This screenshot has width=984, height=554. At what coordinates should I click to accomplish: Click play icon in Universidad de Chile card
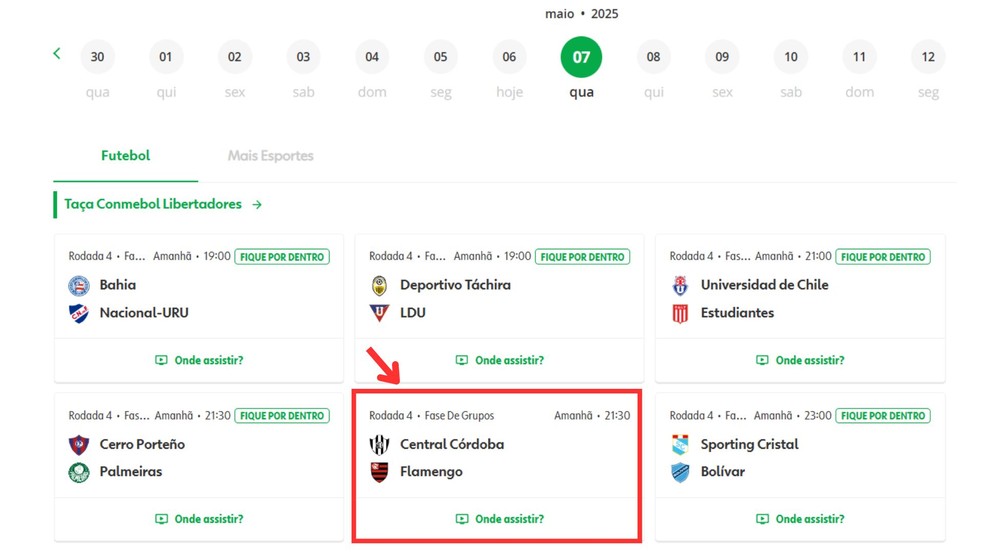point(762,360)
